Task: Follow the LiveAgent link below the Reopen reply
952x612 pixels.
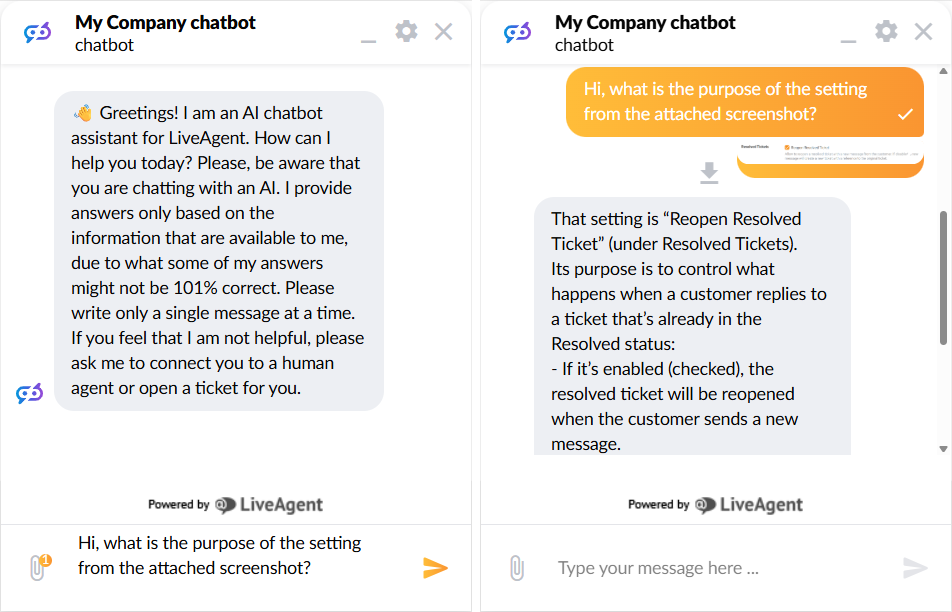Action: 716,505
